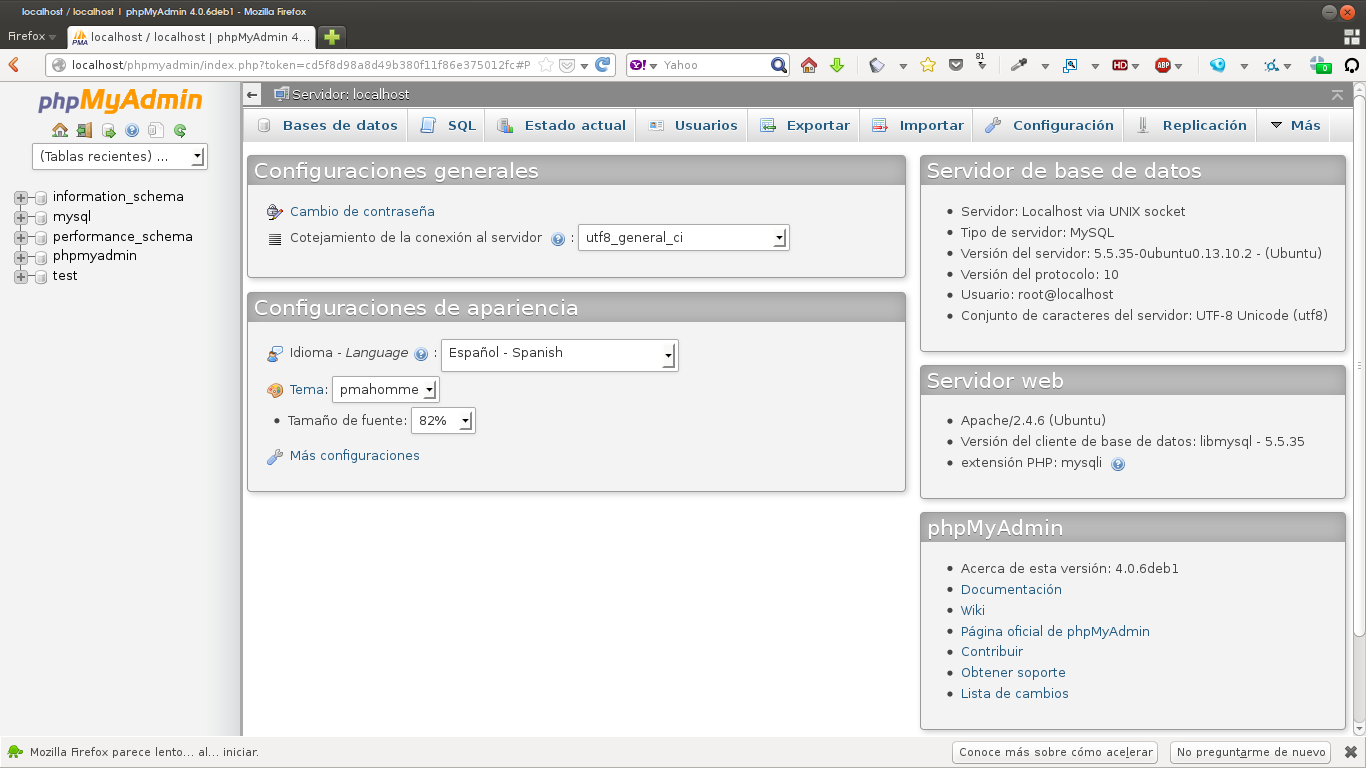1366x768 pixels.
Task: Expand the mysql database node
Action: (21, 218)
